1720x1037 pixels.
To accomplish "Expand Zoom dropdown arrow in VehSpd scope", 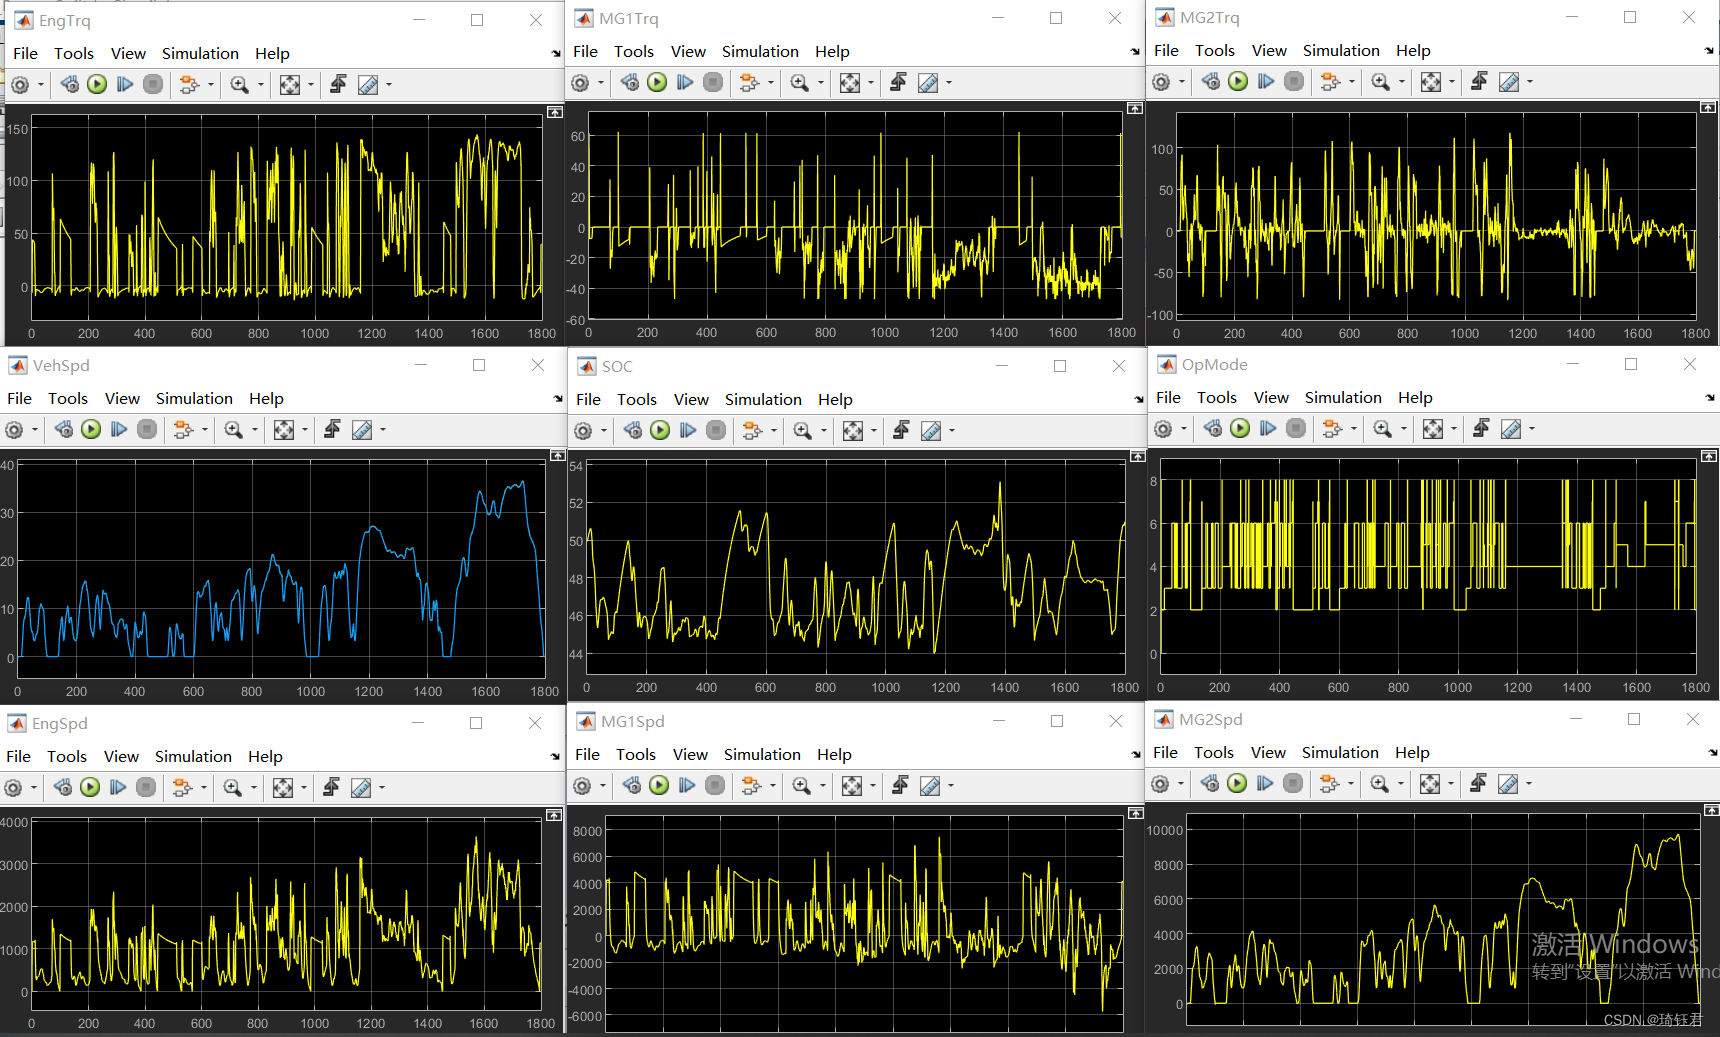I will 255,430.
